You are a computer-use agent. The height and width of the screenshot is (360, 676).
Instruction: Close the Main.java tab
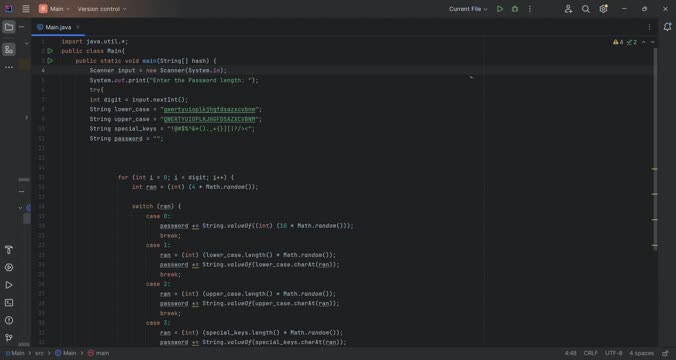pos(78,27)
